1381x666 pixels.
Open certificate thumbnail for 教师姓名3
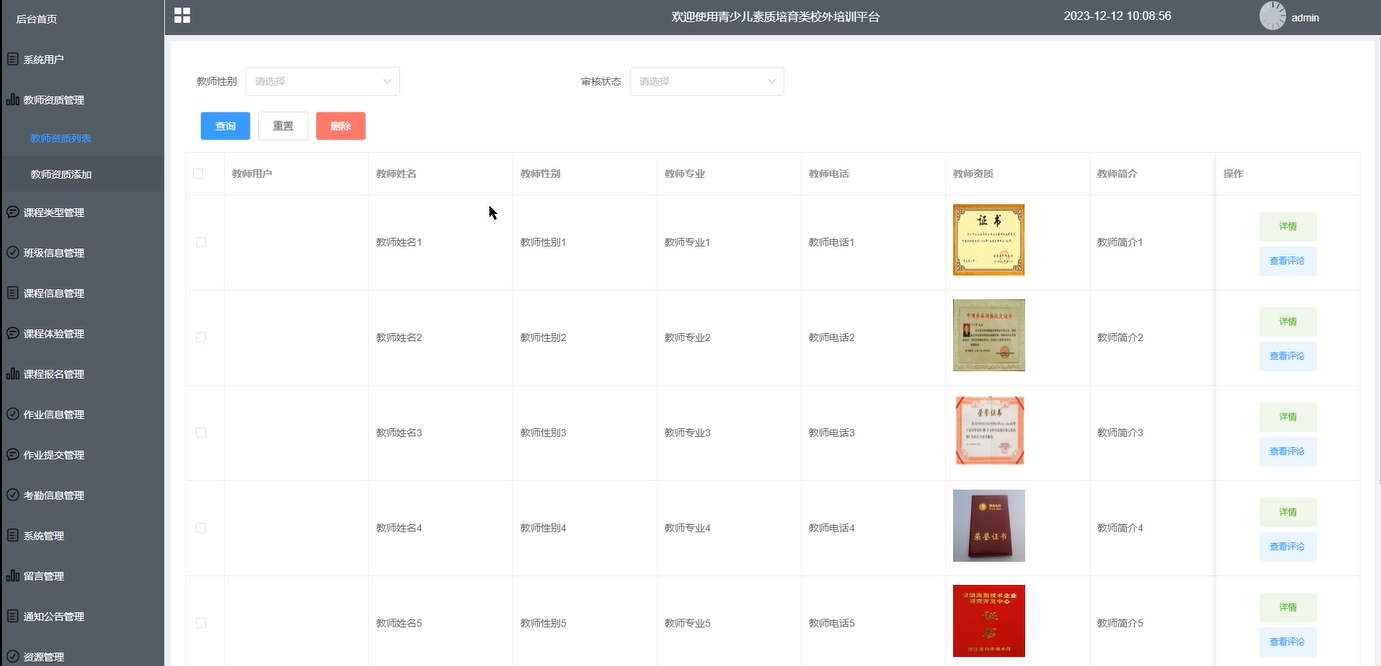(x=989, y=430)
